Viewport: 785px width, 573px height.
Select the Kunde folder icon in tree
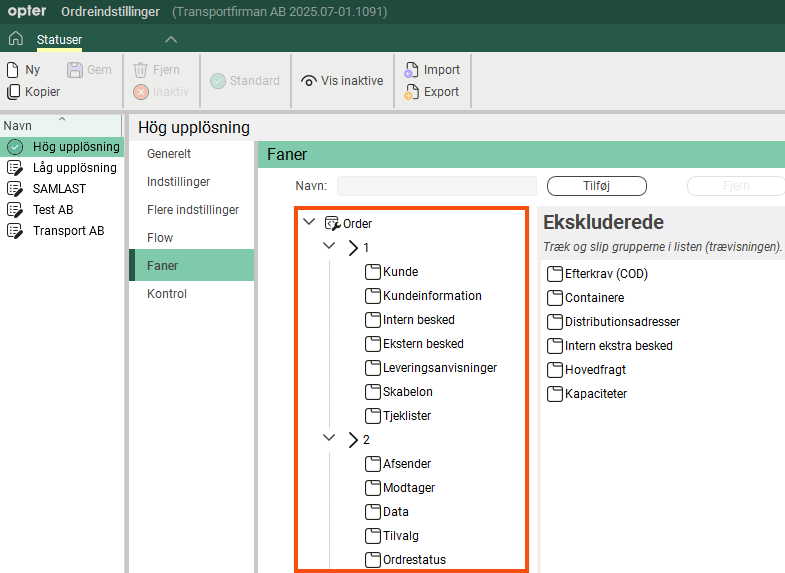click(373, 272)
